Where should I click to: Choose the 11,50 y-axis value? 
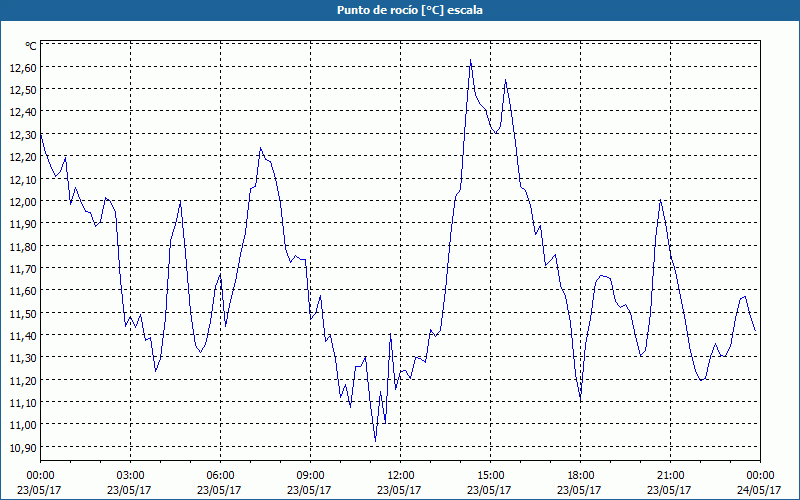point(23,313)
